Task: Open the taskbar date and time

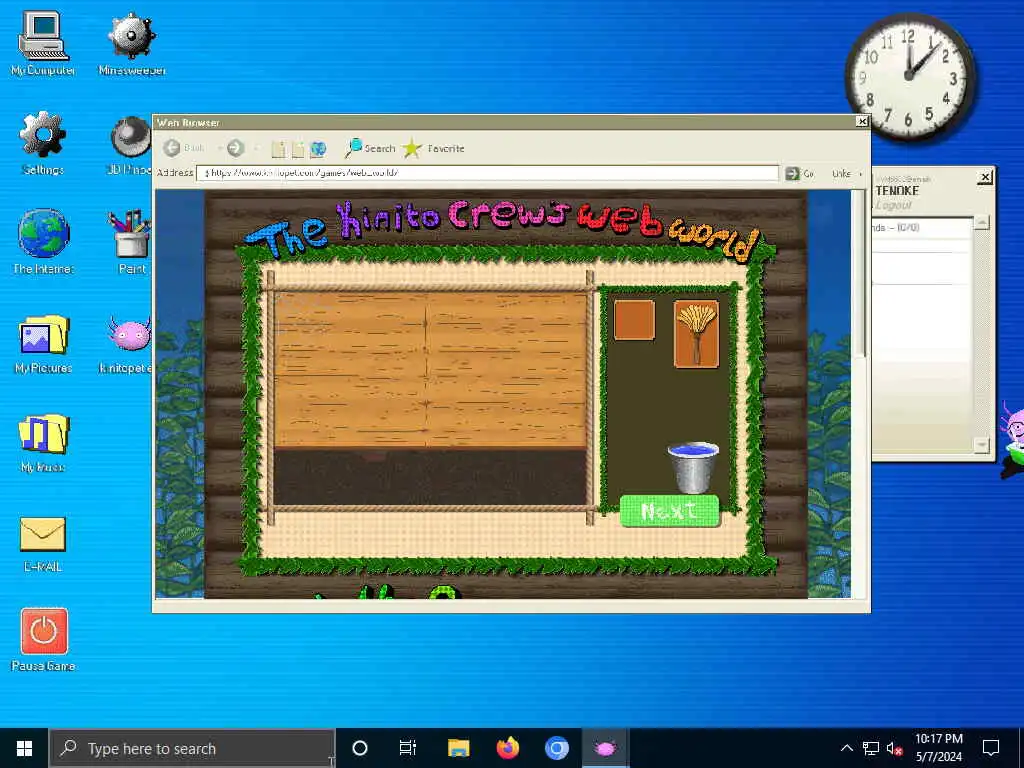Action: (x=938, y=748)
